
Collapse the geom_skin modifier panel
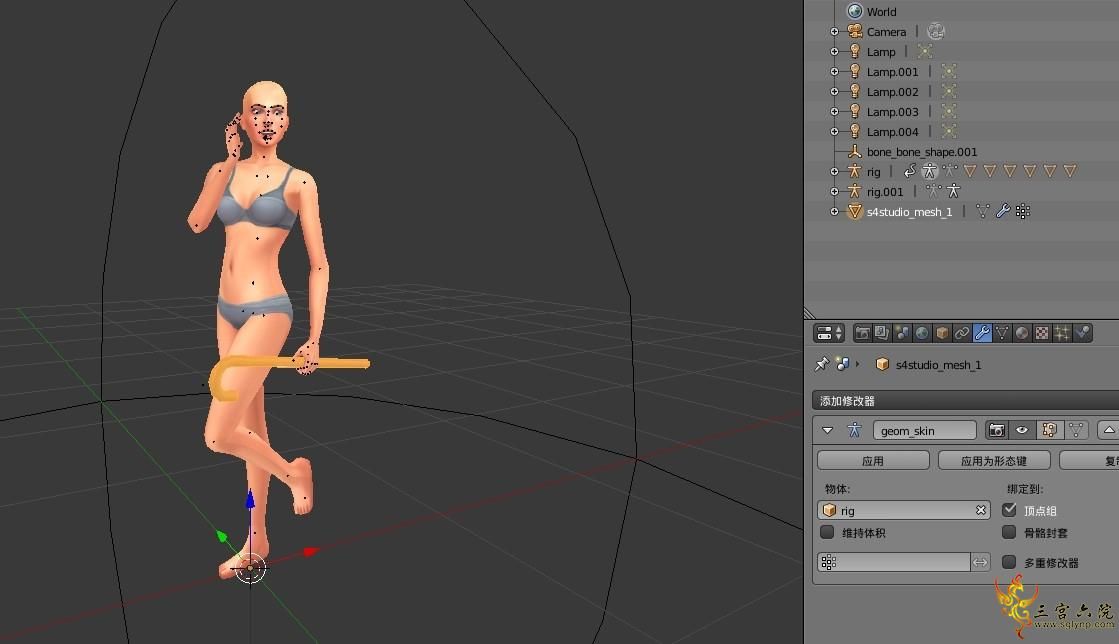tap(827, 431)
